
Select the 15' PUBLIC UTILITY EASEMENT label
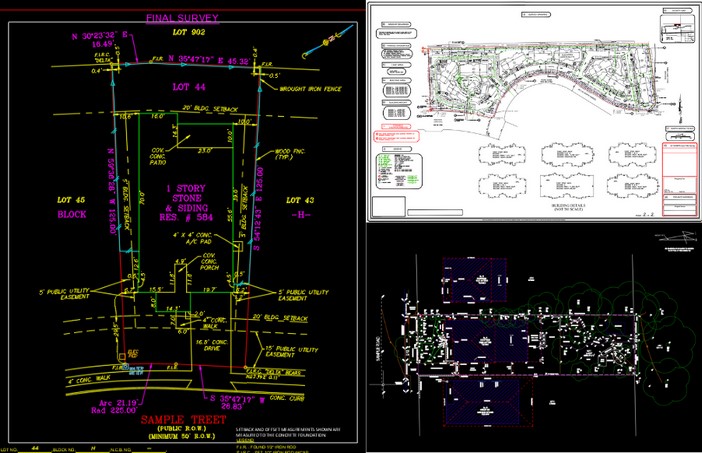tap(291, 351)
